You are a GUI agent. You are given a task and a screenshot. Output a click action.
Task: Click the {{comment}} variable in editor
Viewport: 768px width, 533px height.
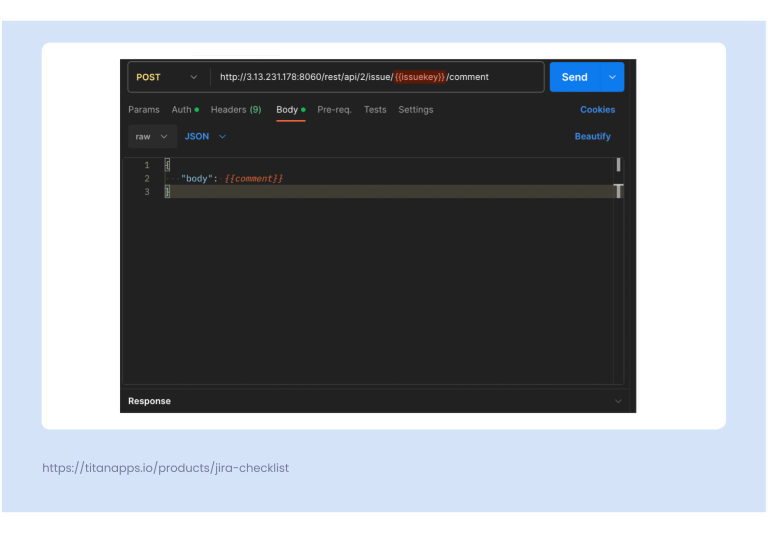(x=254, y=178)
